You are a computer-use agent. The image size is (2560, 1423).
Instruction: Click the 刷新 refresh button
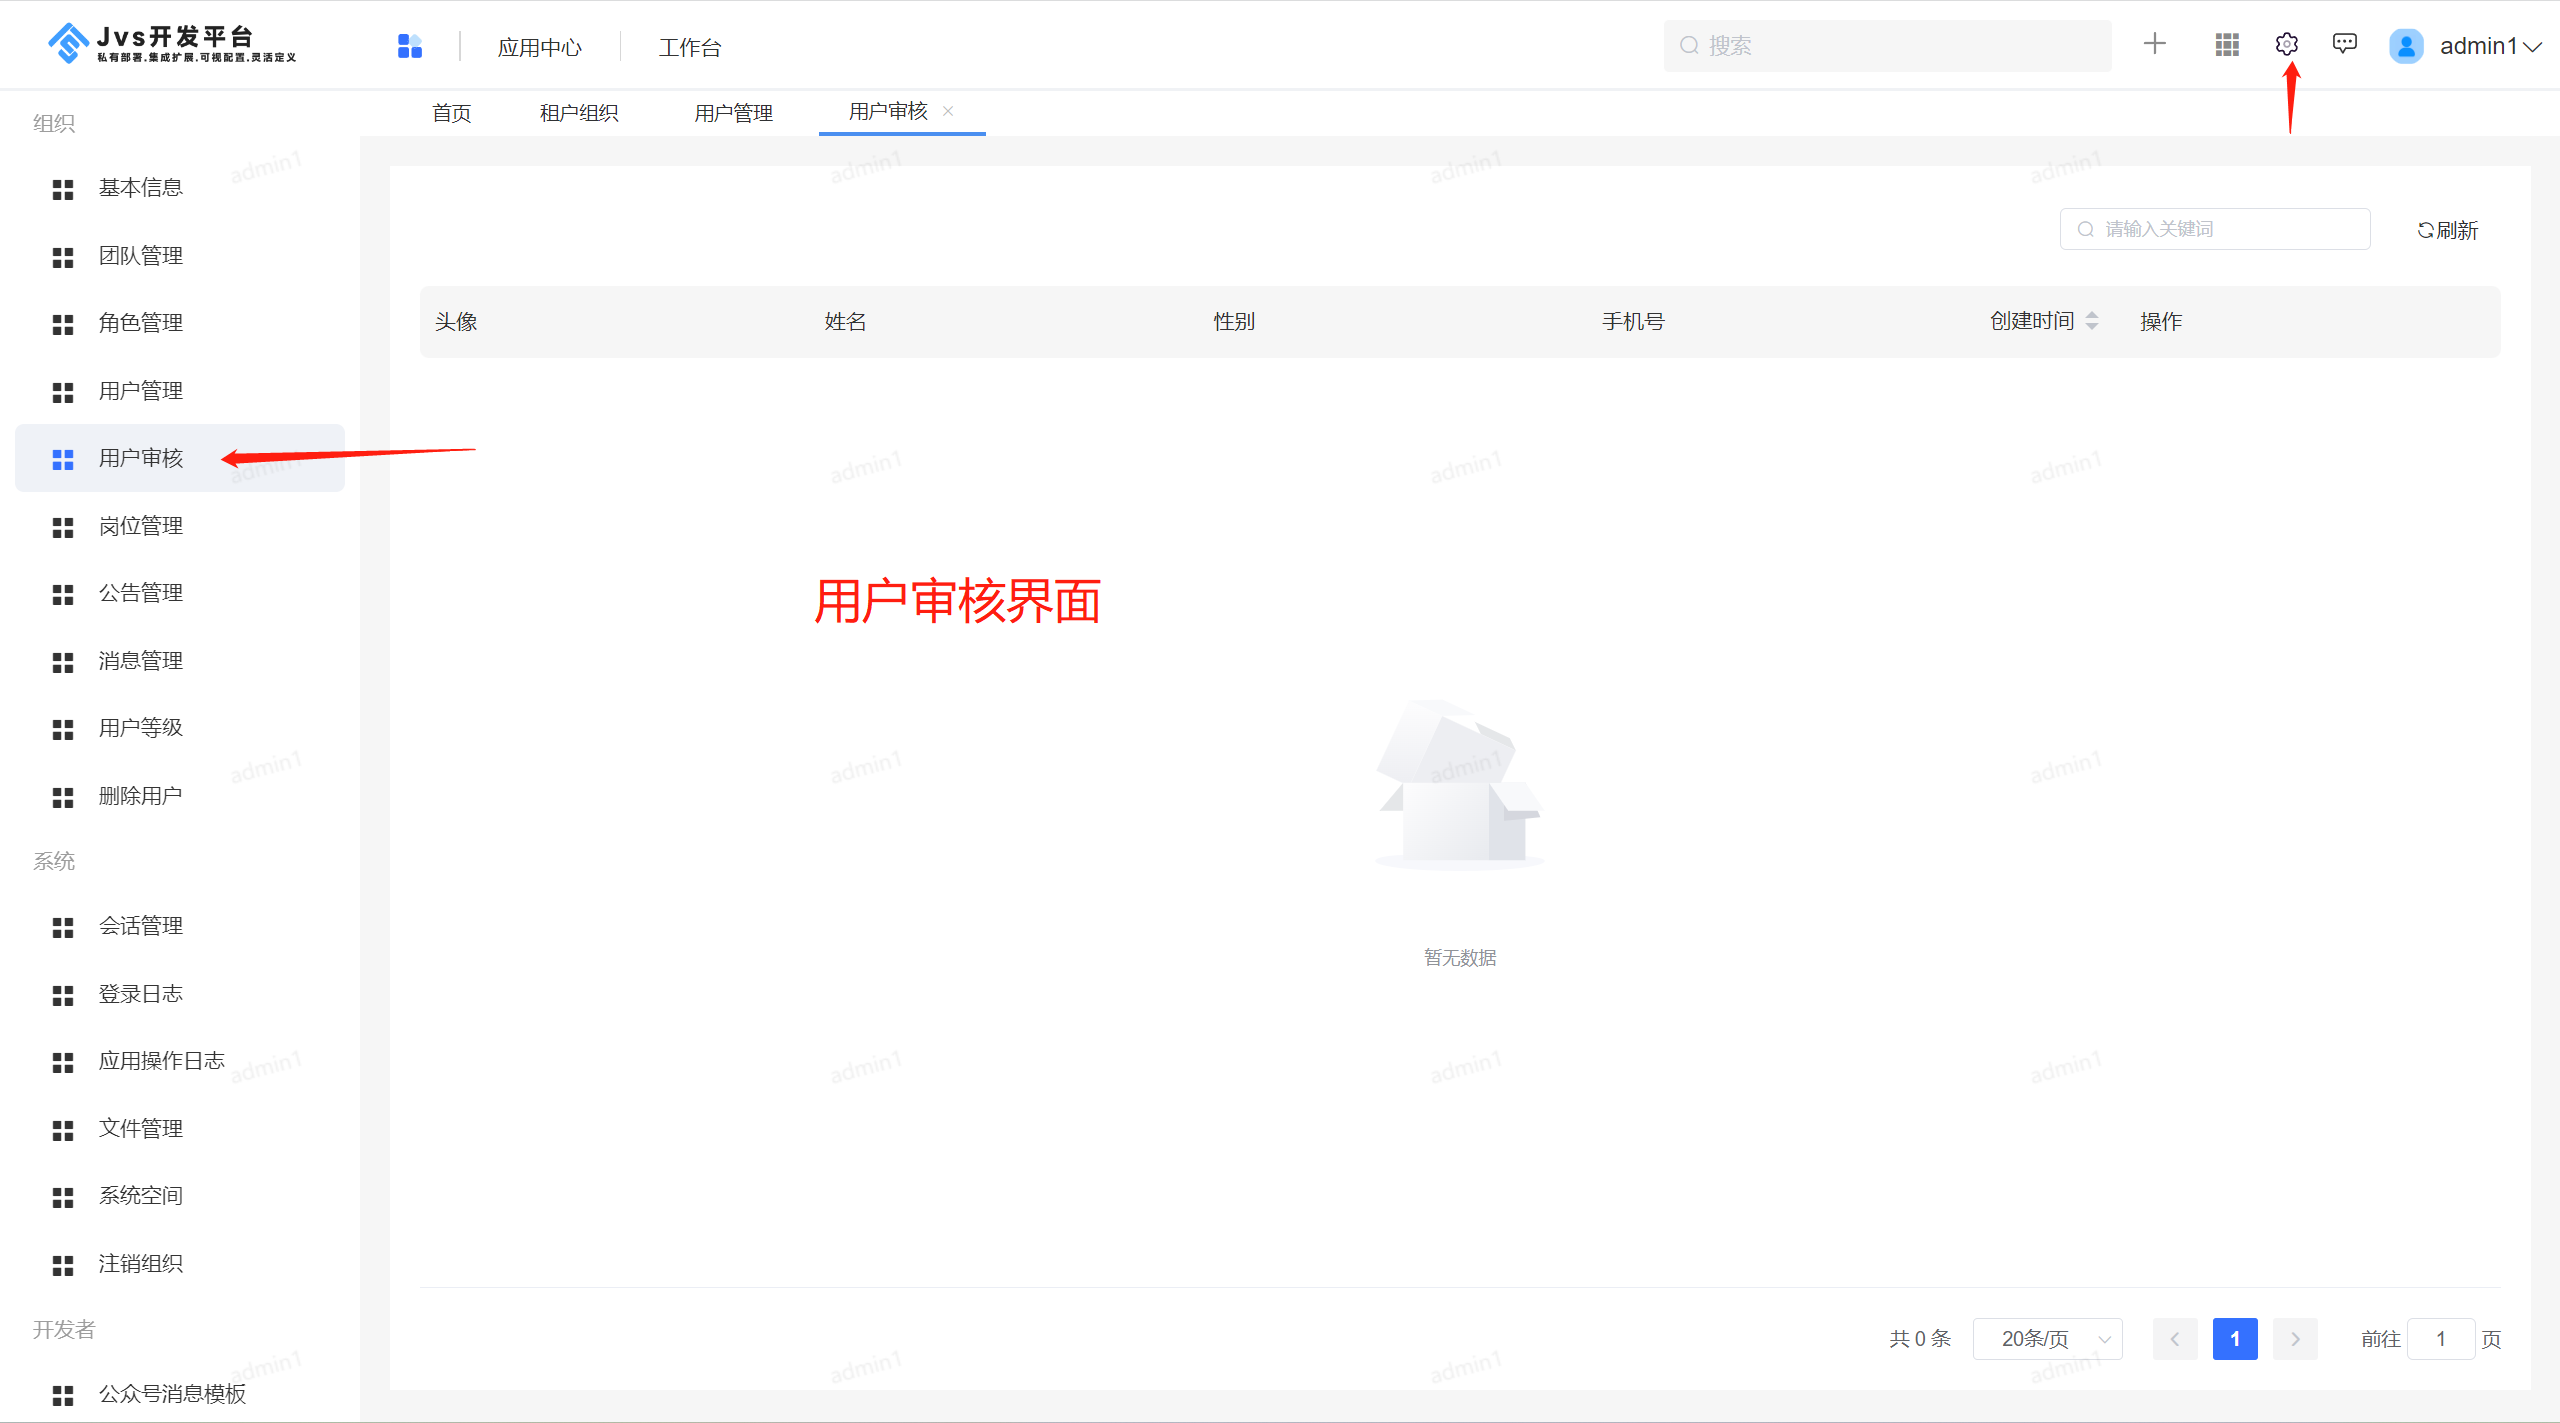pos(2447,230)
